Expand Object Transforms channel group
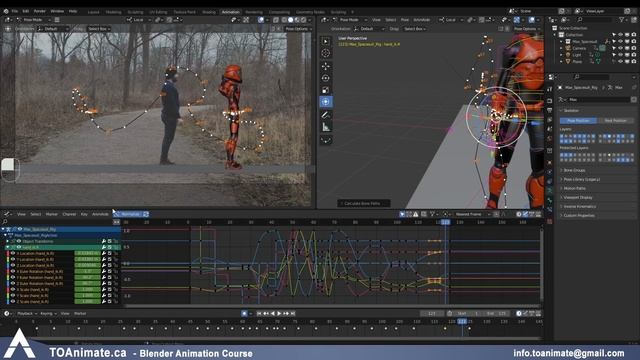Screen dimensions: 640x360 [x=8, y=241]
